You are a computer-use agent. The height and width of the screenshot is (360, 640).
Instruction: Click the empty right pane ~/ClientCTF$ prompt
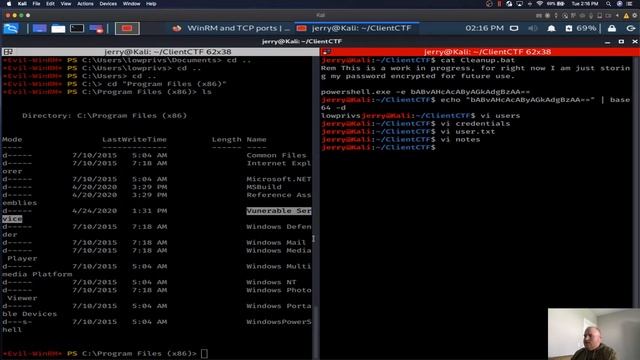pos(378,147)
